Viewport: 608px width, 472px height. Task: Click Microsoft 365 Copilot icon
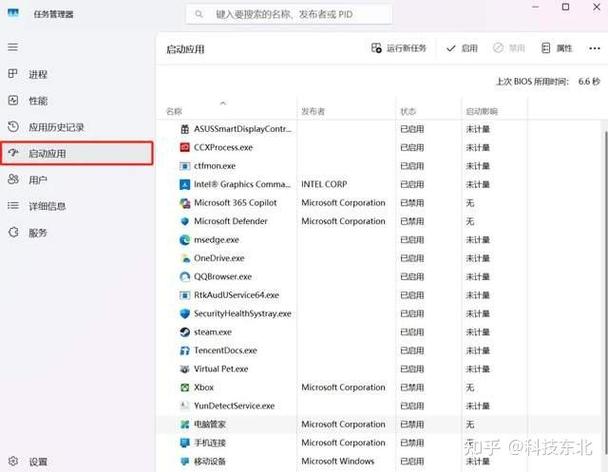[185, 203]
